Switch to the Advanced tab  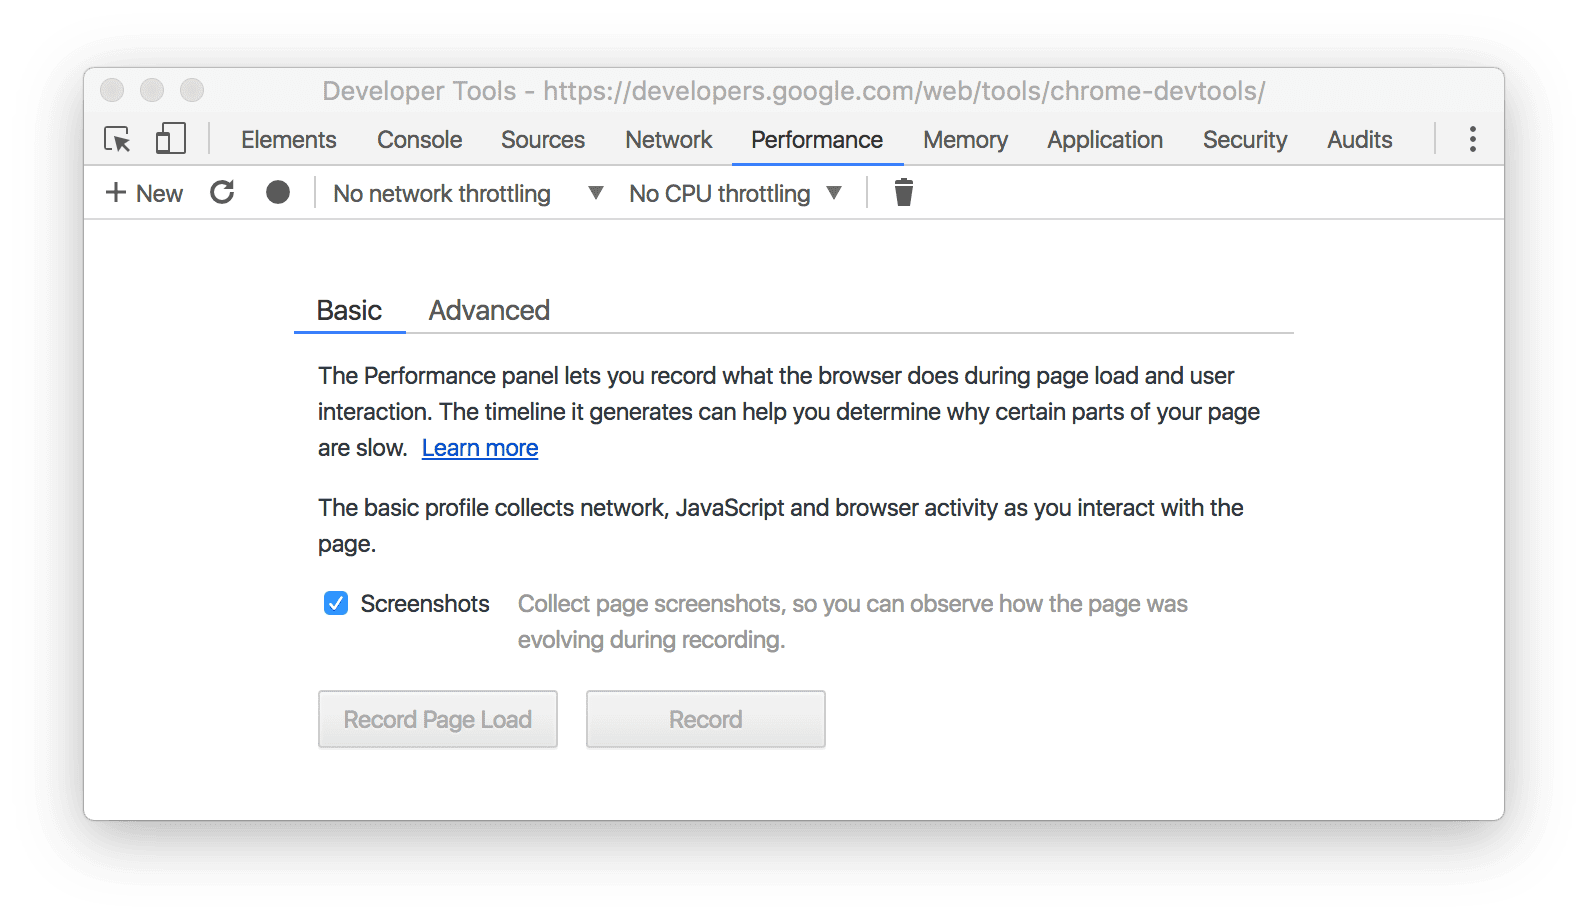click(488, 310)
